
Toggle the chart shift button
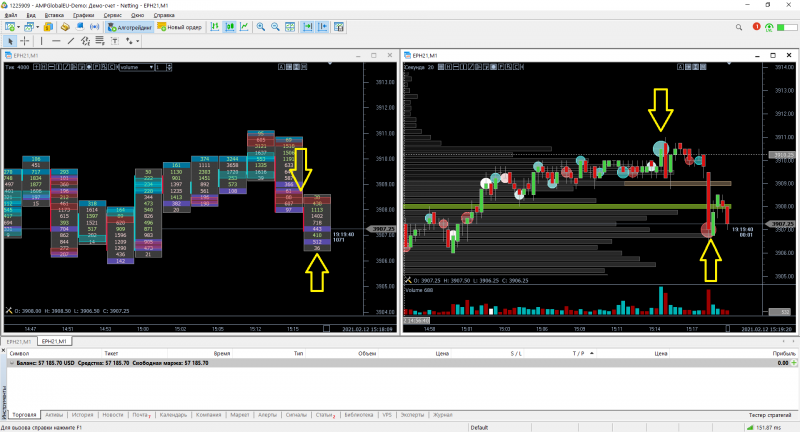pos(322,27)
